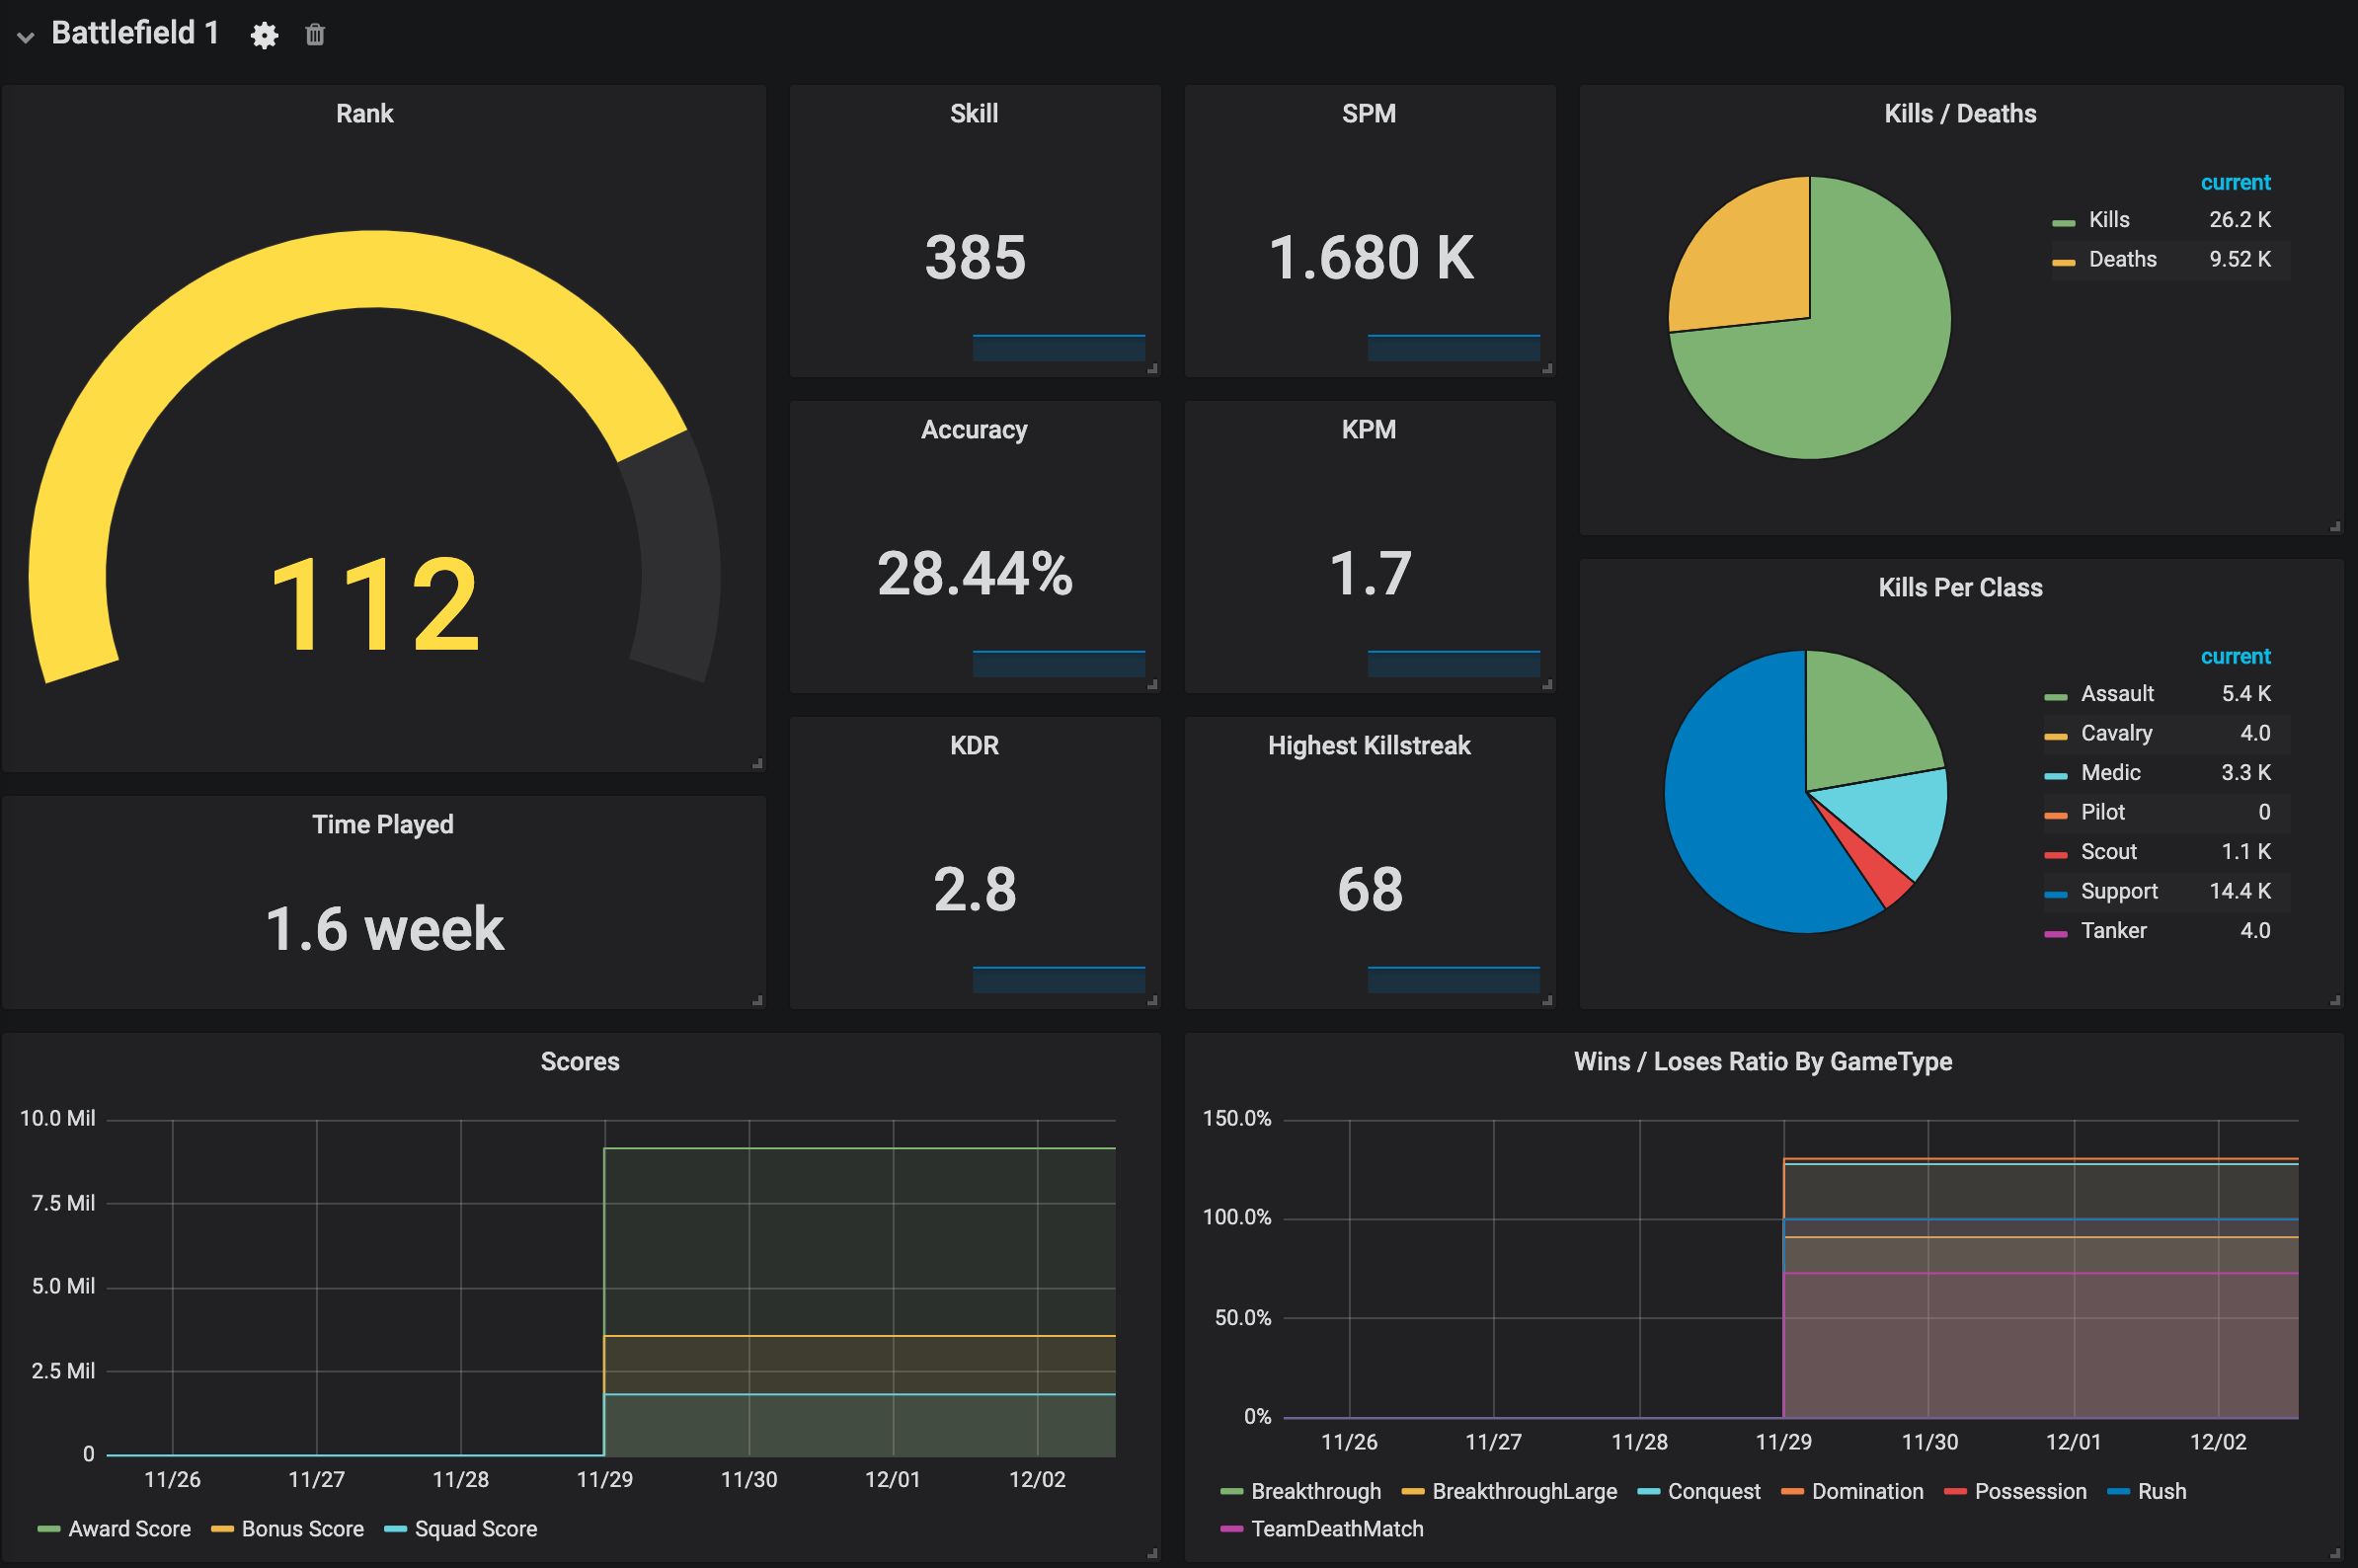
Task: Open the Scores panel menu
Action: click(580, 1061)
